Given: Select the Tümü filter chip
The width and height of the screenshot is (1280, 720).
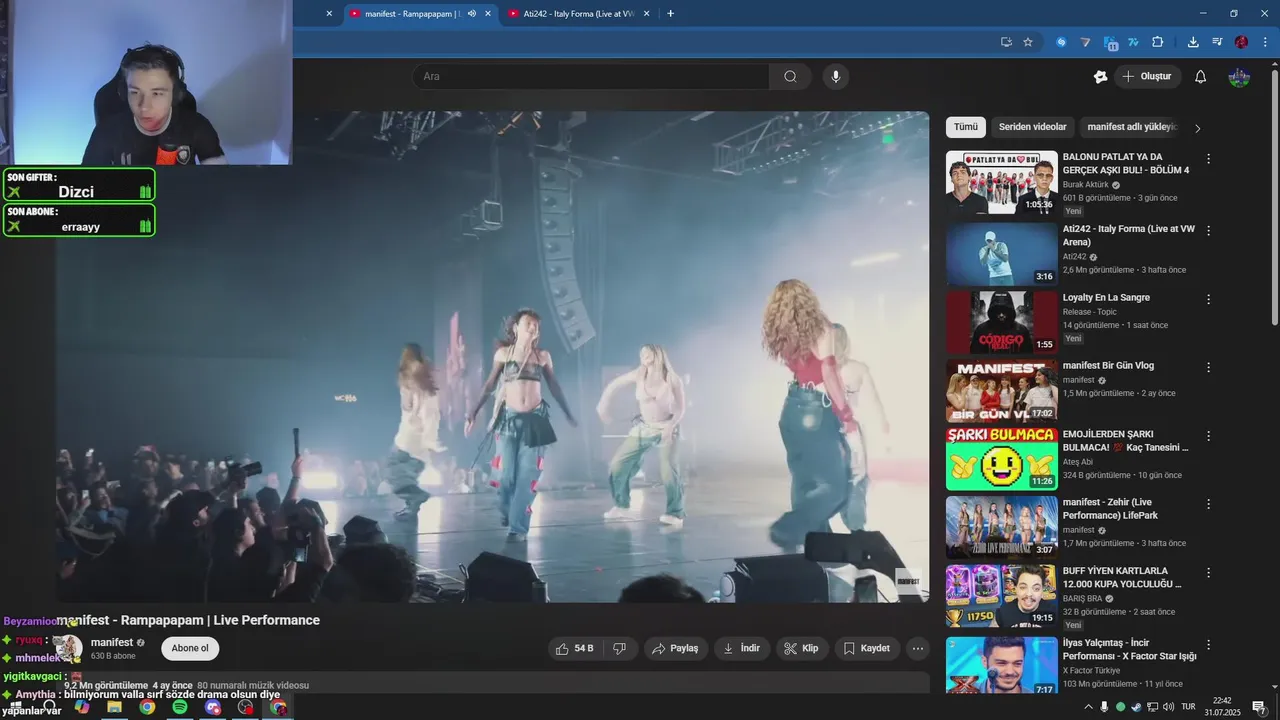Looking at the screenshot, I should click(966, 127).
